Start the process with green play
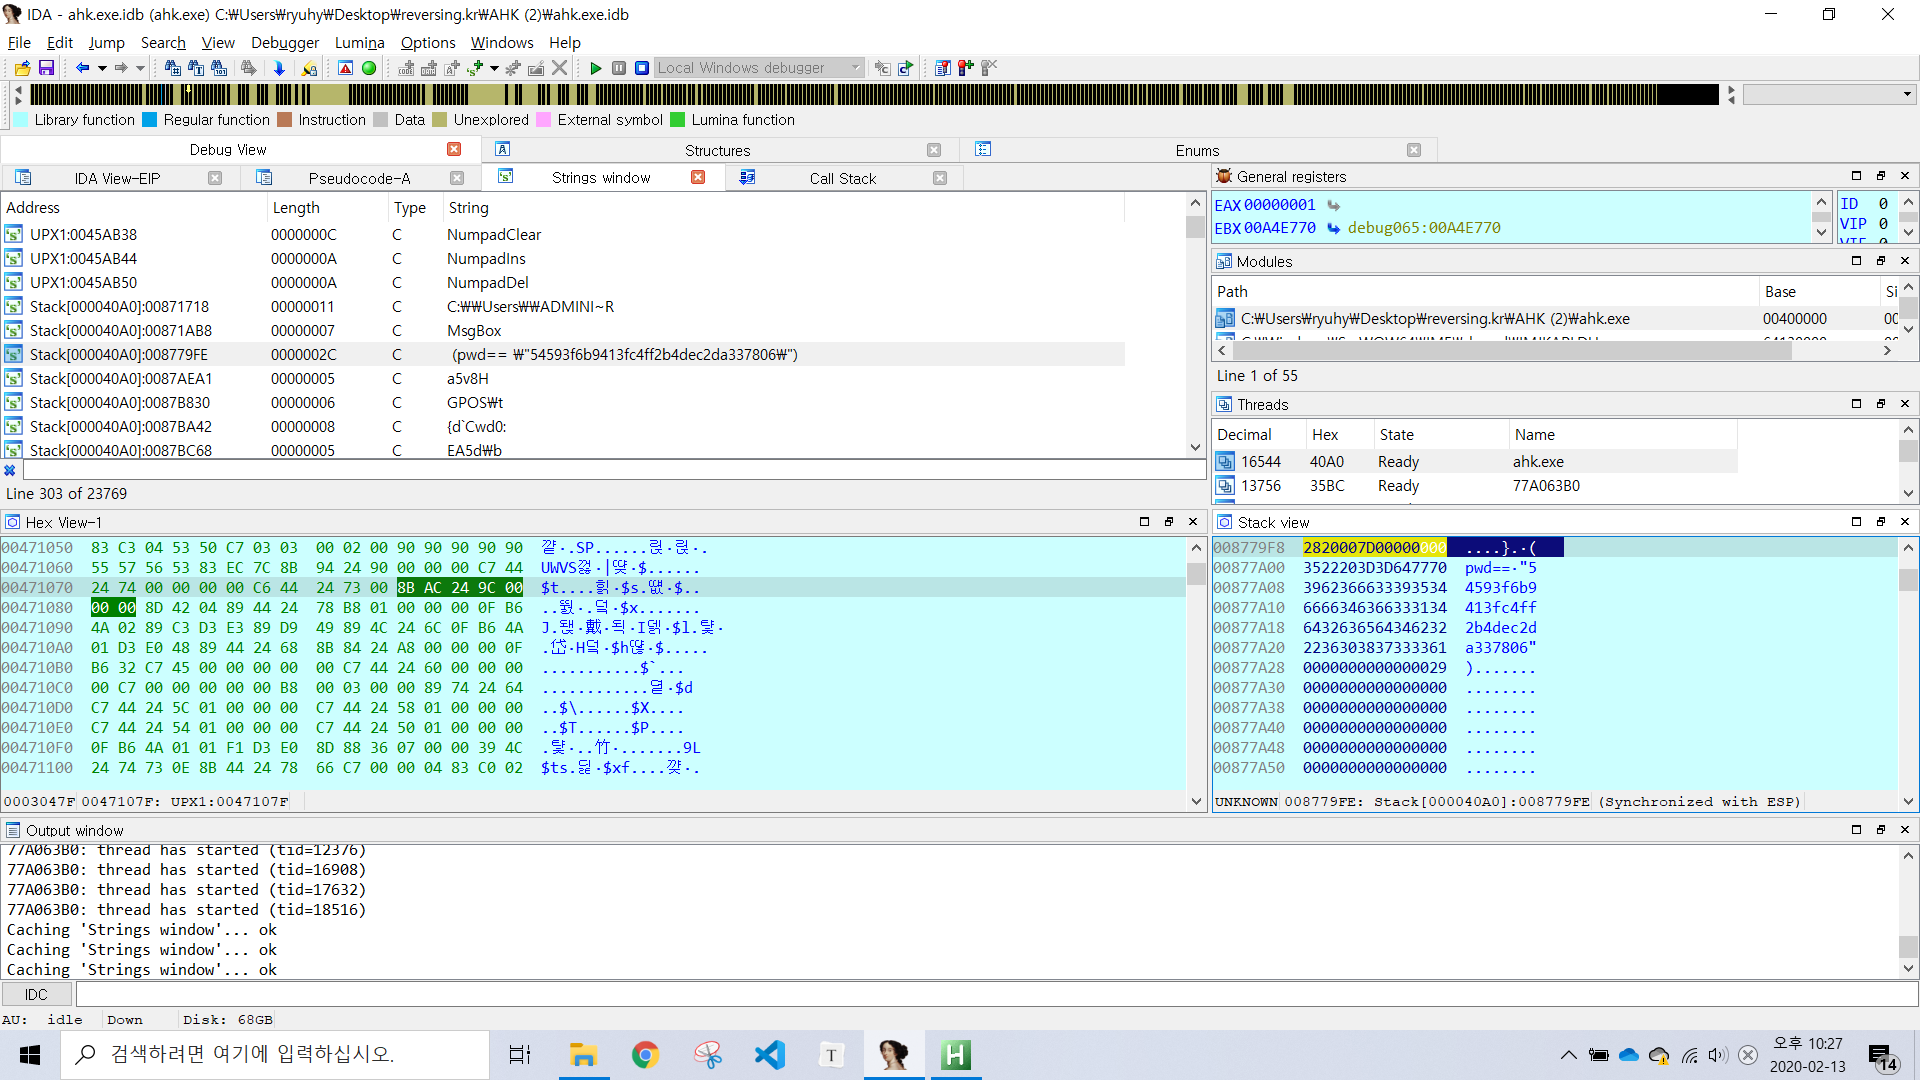 [x=596, y=68]
